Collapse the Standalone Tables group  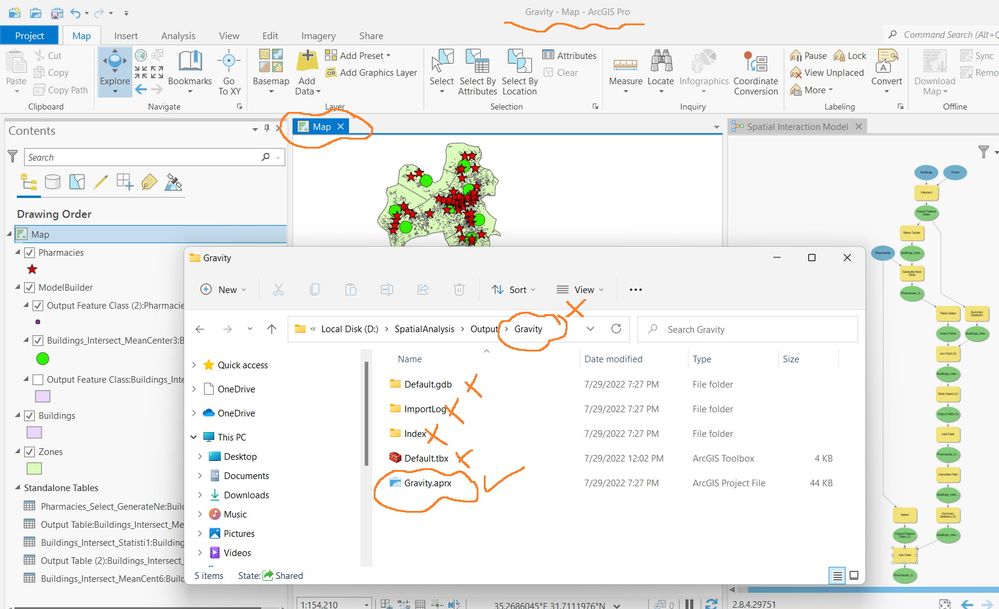pos(18,487)
